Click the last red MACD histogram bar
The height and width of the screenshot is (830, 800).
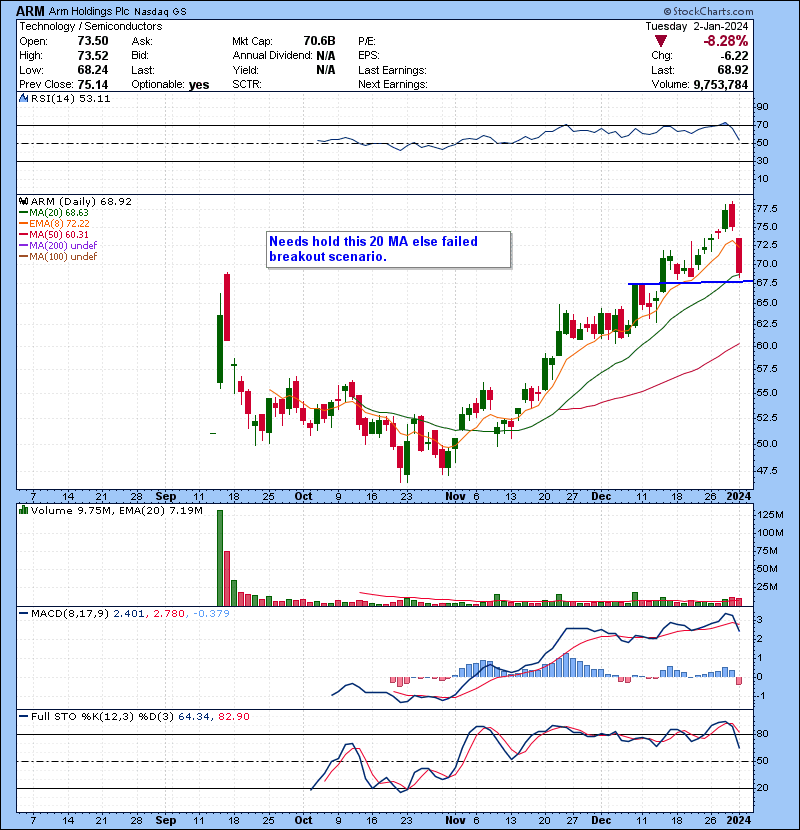click(x=739, y=681)
